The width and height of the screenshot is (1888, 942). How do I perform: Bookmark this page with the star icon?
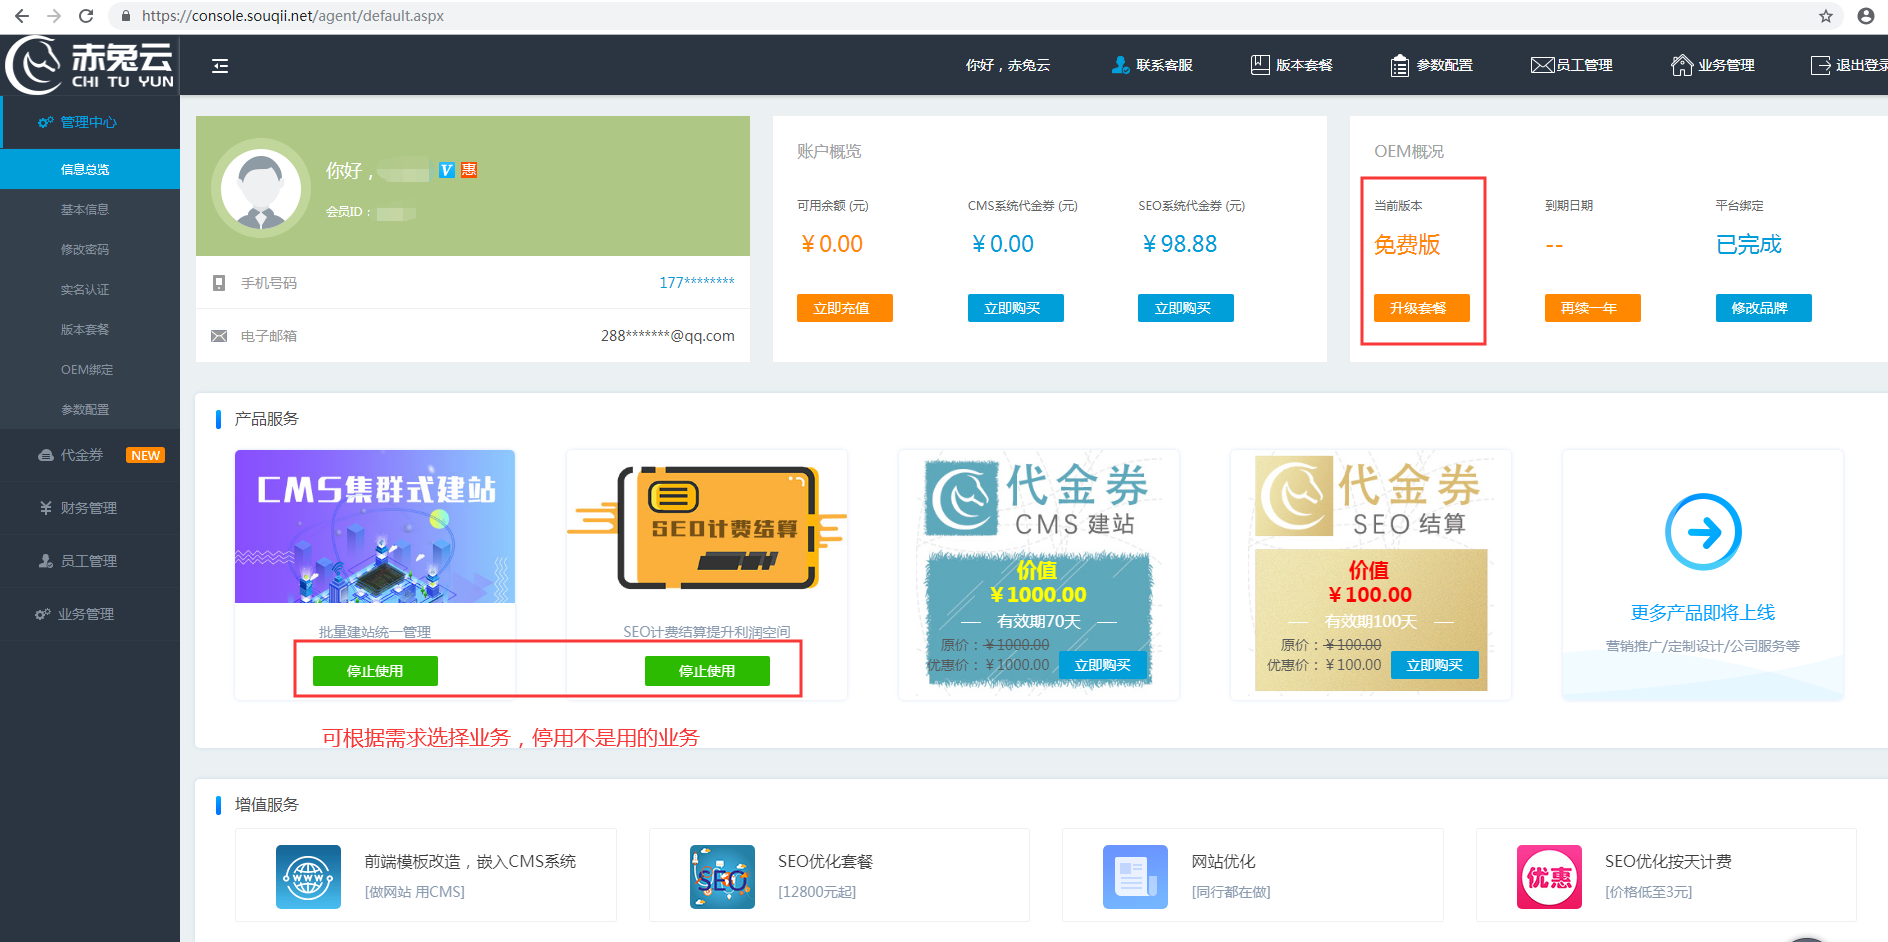pos(1826,16)
